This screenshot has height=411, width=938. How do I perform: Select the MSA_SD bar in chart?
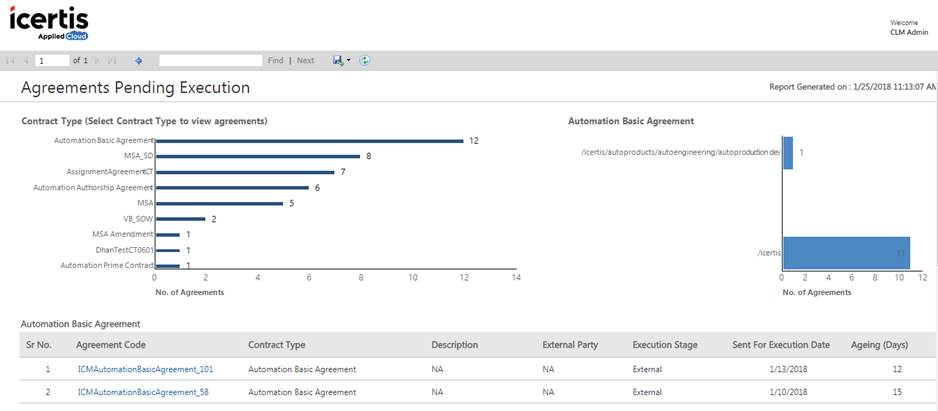pos(258,156)
